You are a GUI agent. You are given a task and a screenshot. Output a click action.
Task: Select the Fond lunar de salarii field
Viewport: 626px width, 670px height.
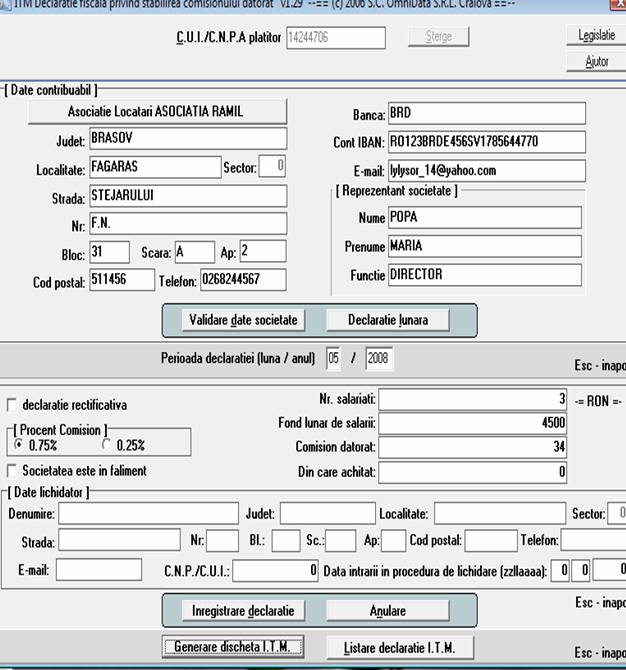[x=475, y=423]
